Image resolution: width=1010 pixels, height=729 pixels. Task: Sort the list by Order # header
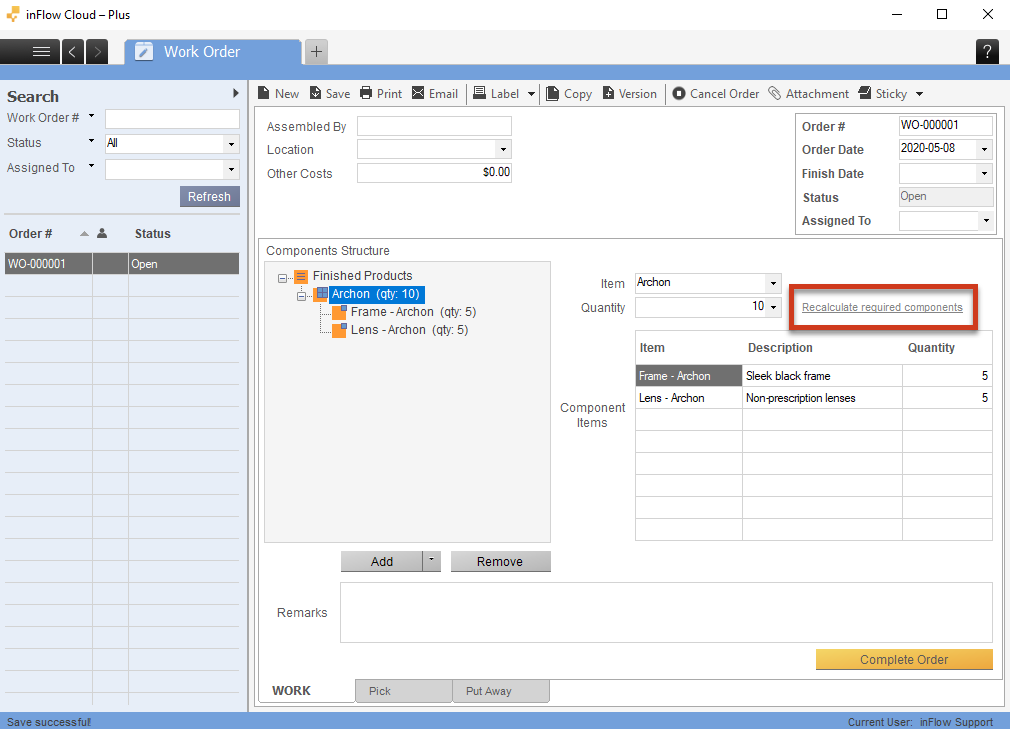click(30, 234)
